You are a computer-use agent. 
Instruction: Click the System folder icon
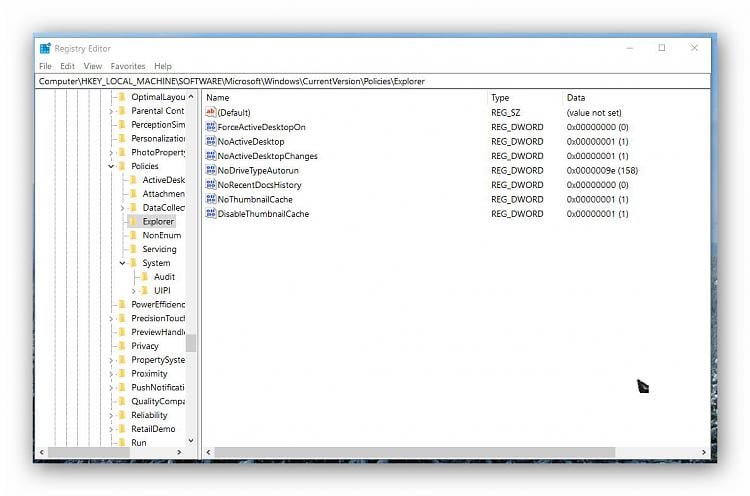[133, 263]
